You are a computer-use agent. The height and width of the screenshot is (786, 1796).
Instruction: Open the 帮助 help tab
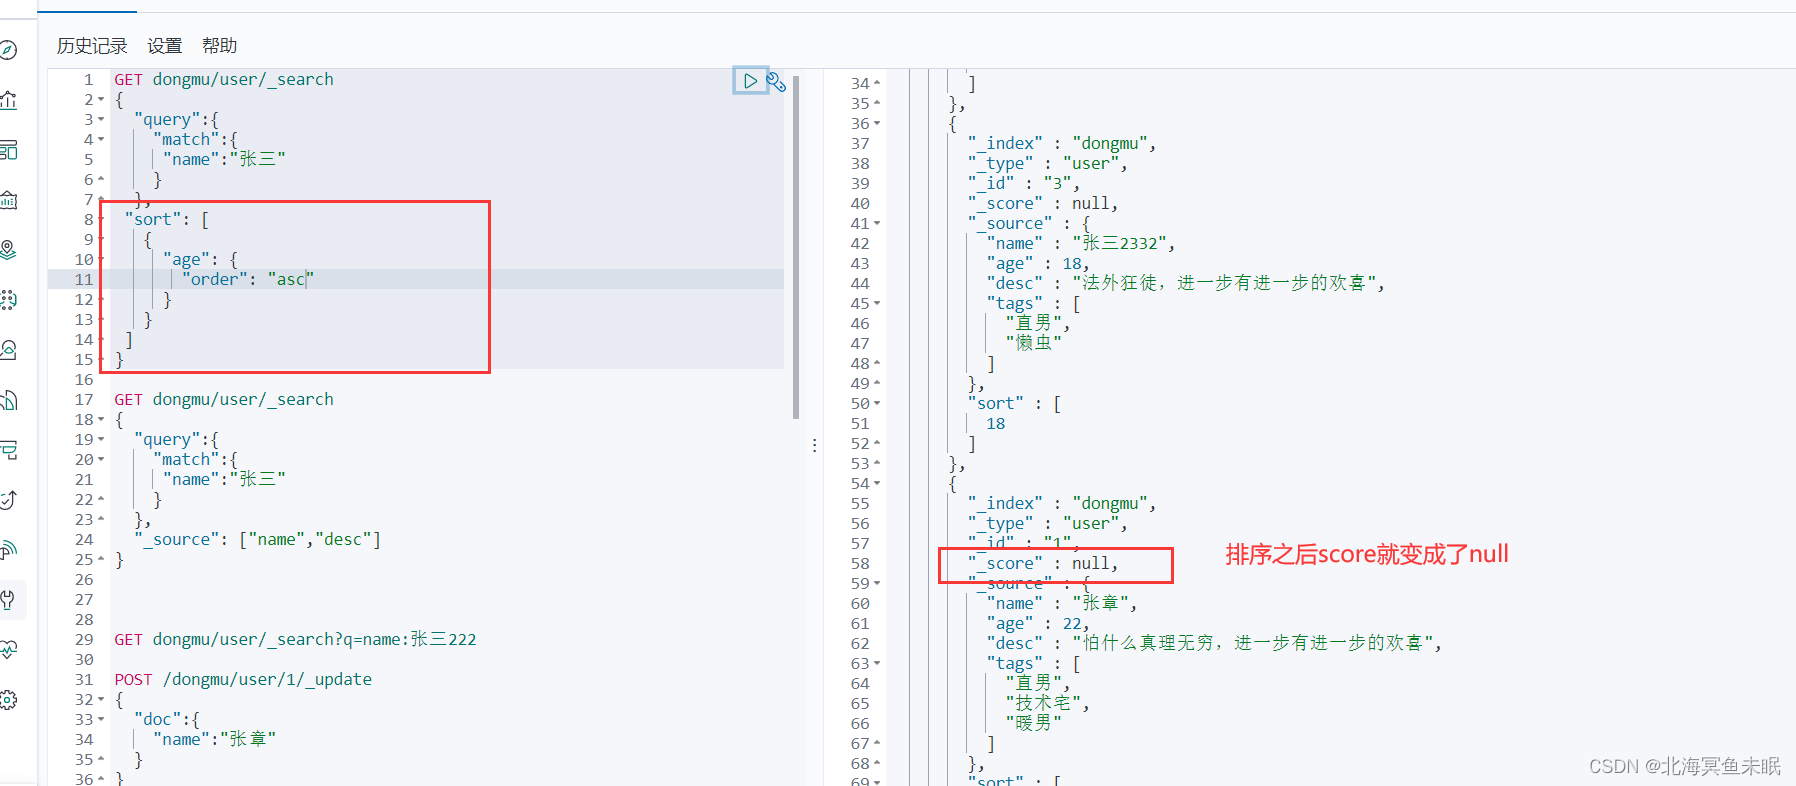point(220,46)
